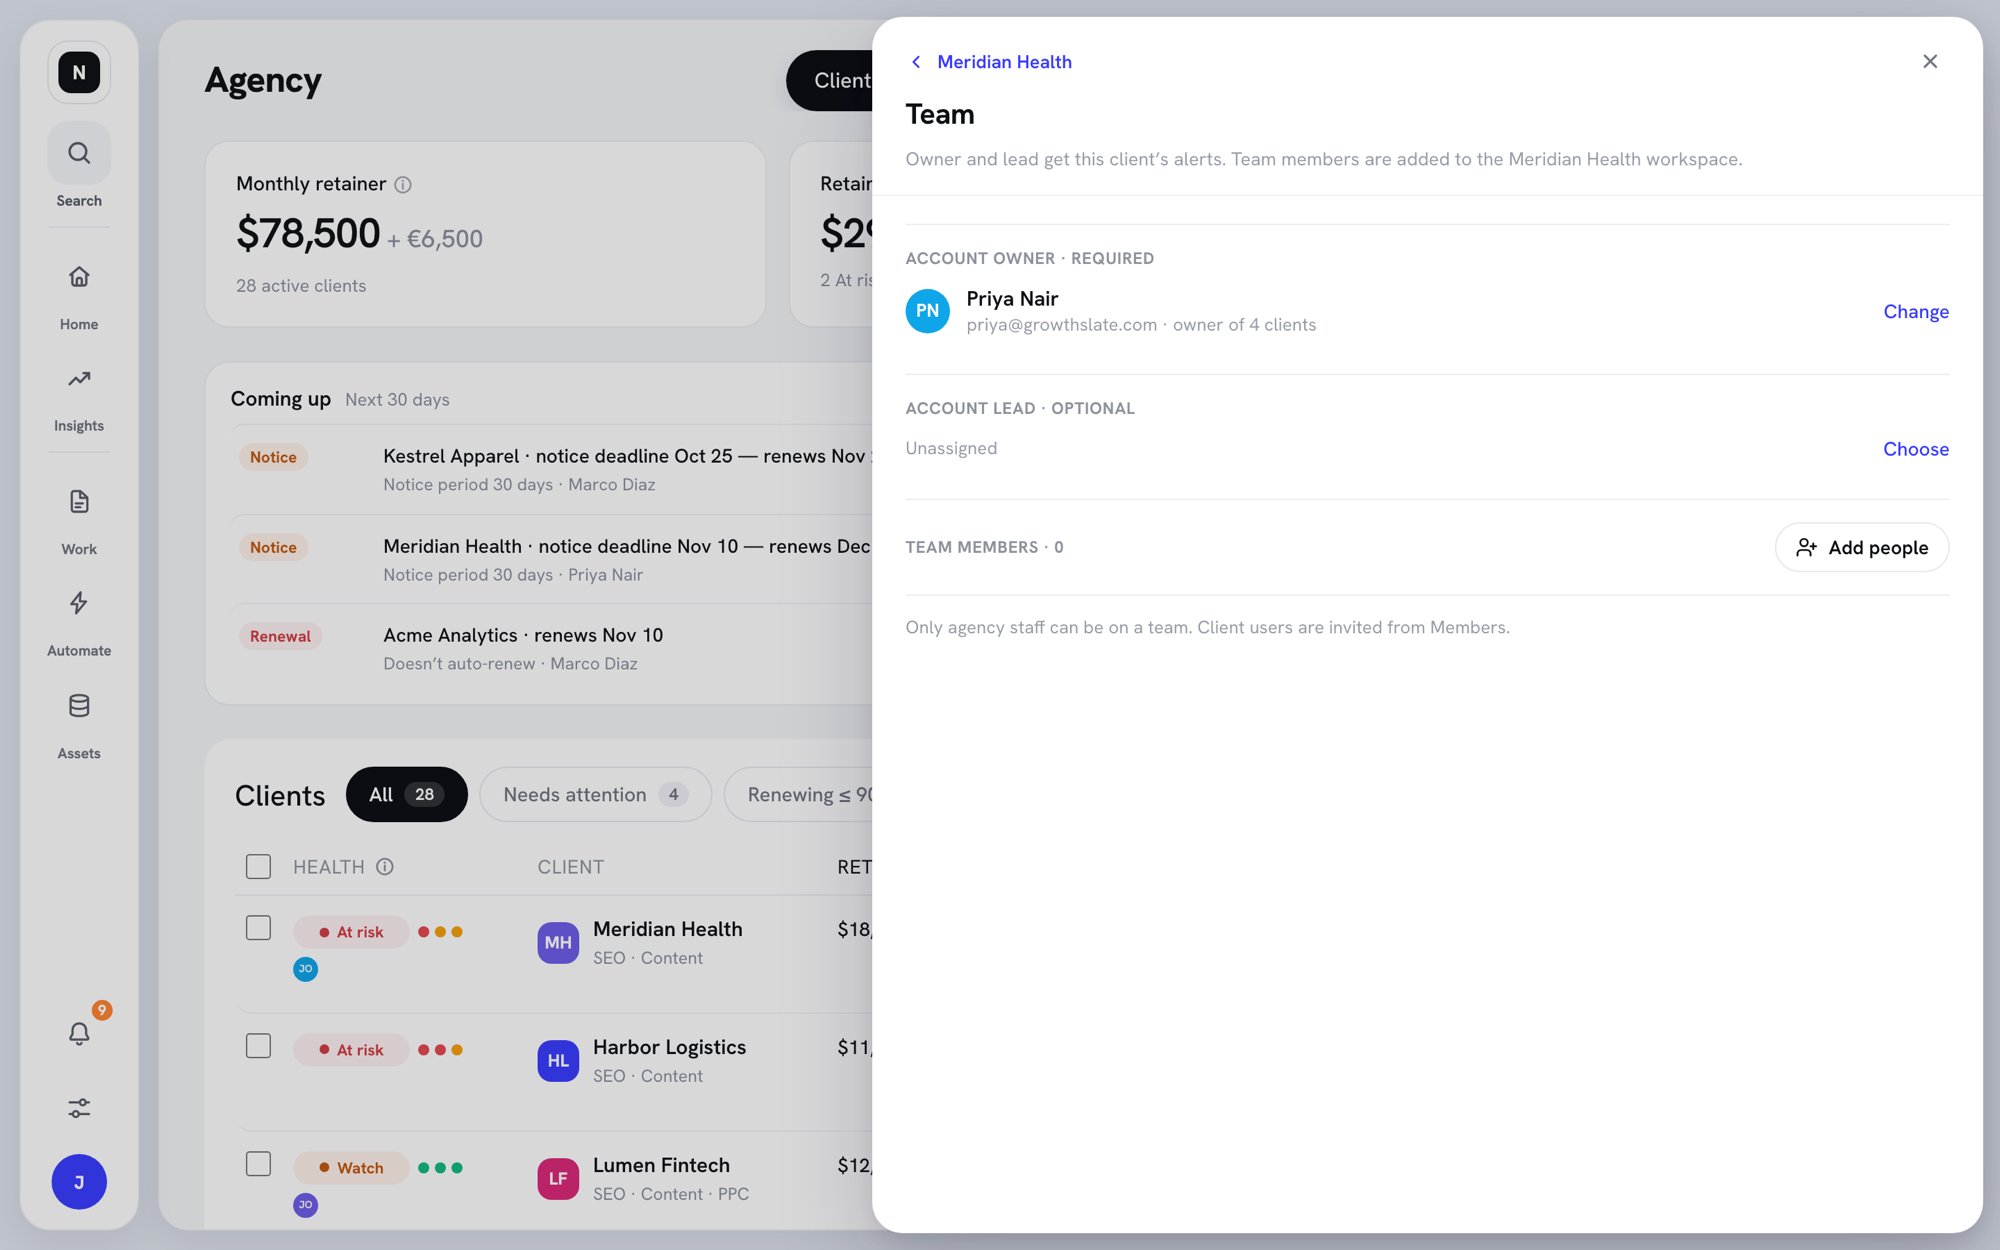Click info icon beside HEALTH column
The image size is (2000, 1250).
(x=385, y=867)
